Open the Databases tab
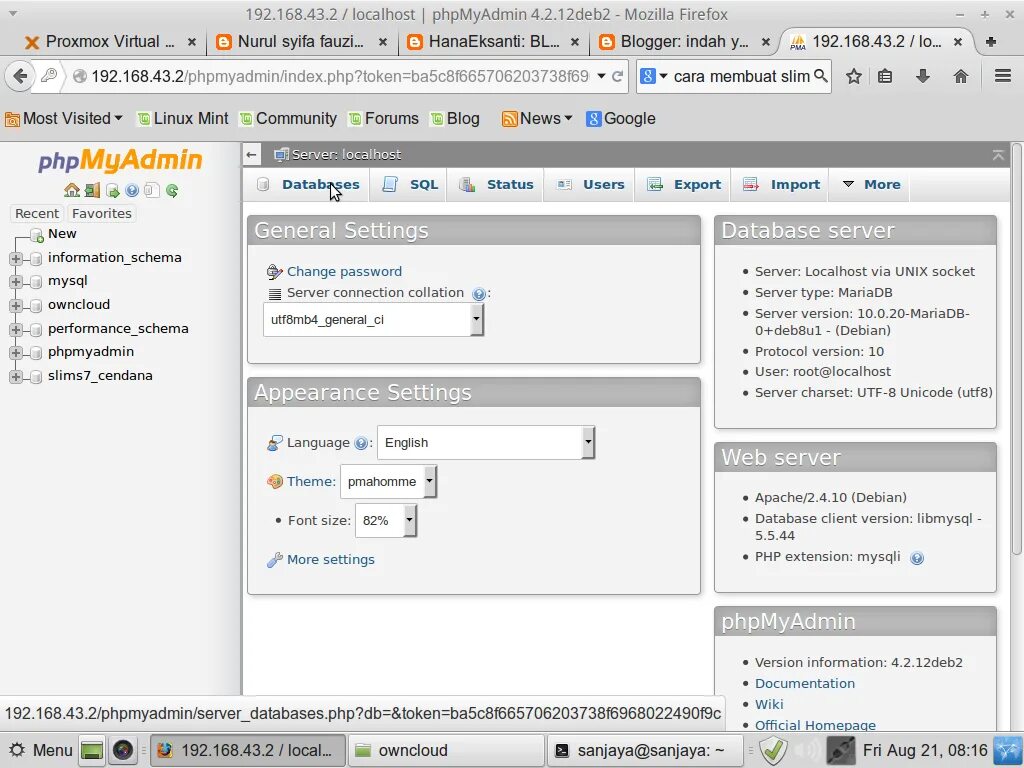1024x768 pixels. coord(308,185)
